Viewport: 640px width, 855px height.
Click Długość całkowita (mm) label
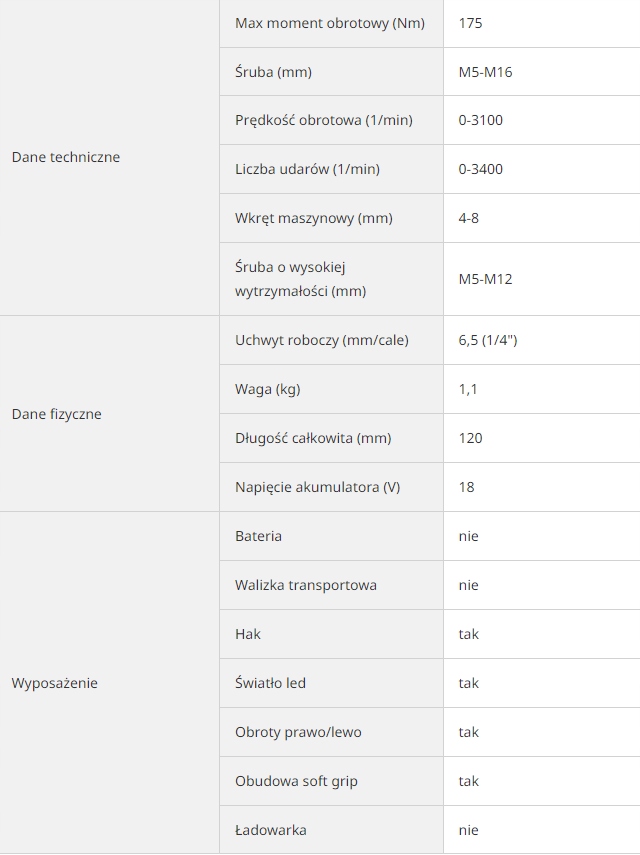(x=313, y=438)
